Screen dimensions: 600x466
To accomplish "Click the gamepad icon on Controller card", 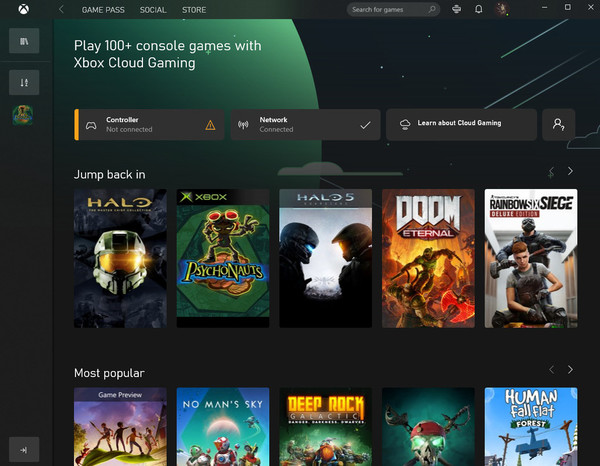I will [x=91, y=125].
